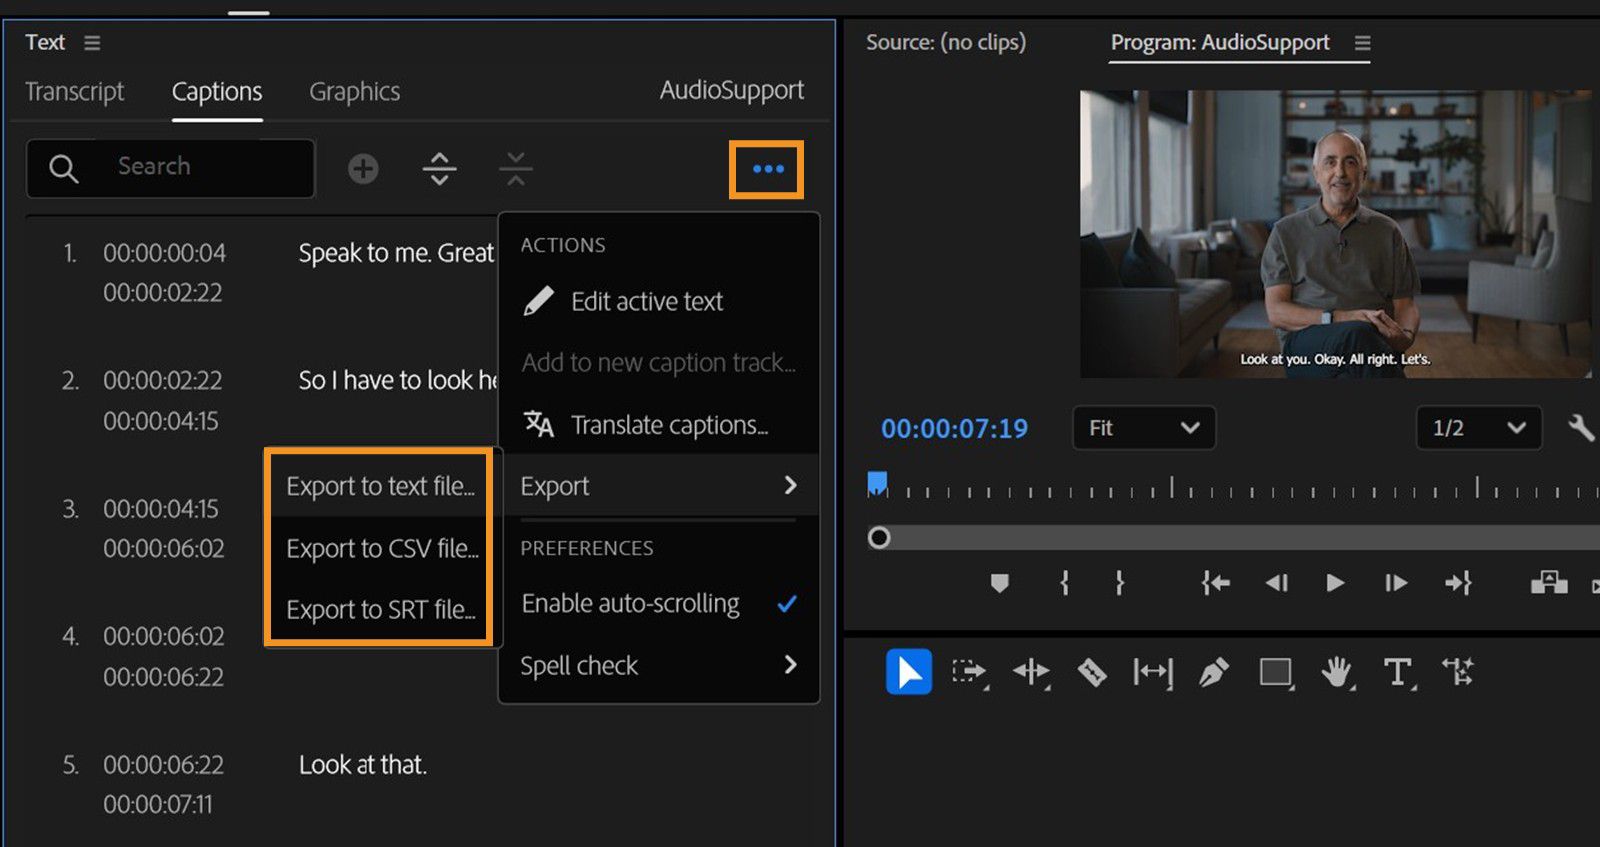Select the Razor tool
Image resolution: width=1600 pixels, height=847 pixels.
(x=1091, y=672)
